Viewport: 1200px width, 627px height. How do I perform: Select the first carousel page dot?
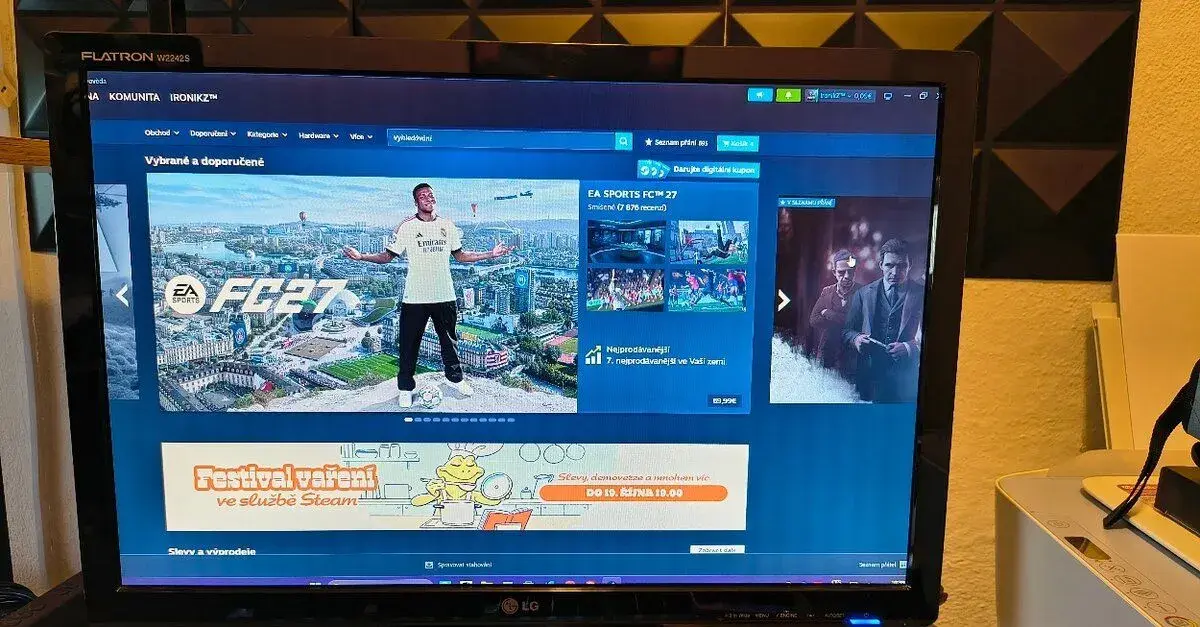click(x=408, y=420)
